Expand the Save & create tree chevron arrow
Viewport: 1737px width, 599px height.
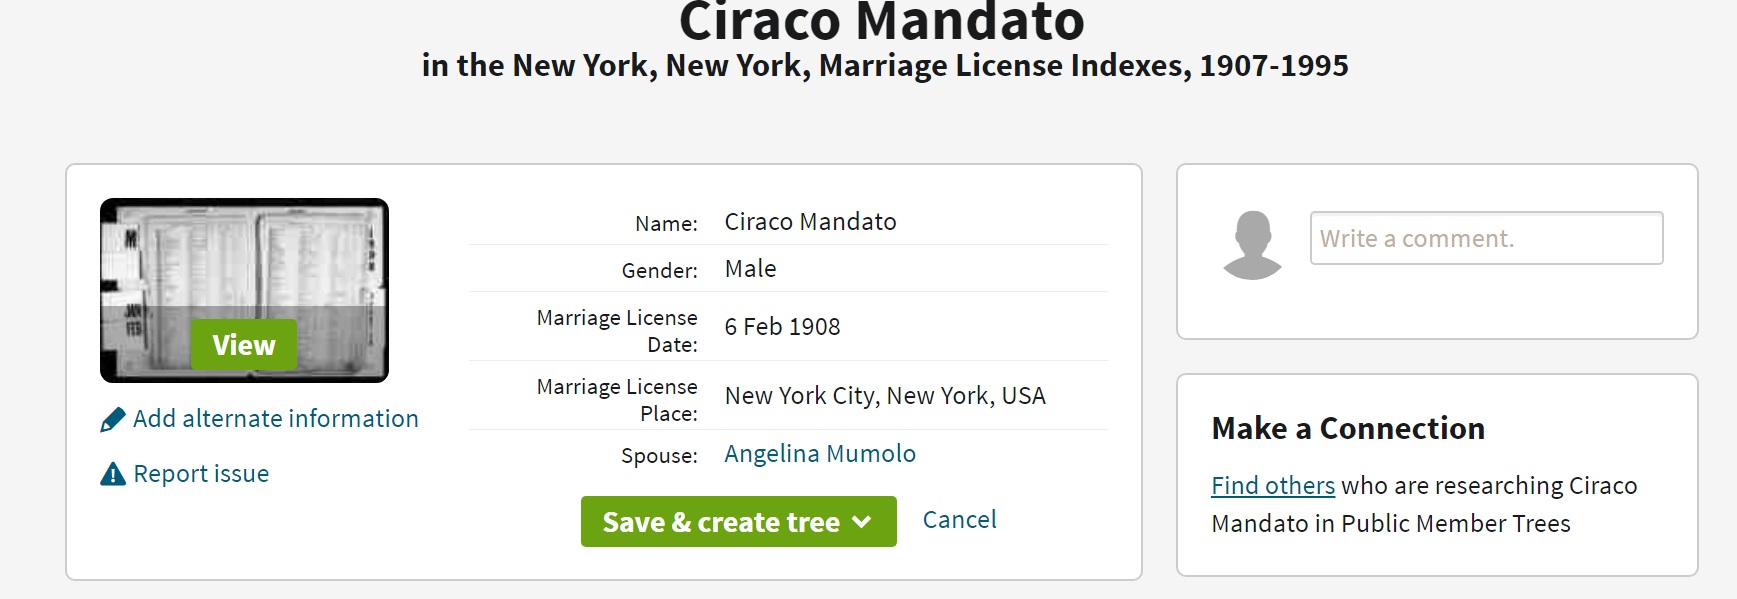click(x=862, y=522)
